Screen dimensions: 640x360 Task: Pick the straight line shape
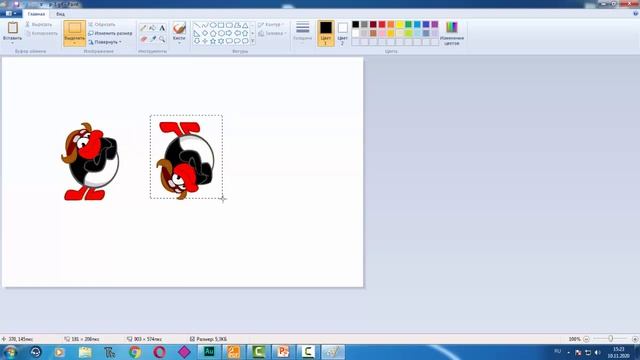pyautogui.click(x=197, y=25)
